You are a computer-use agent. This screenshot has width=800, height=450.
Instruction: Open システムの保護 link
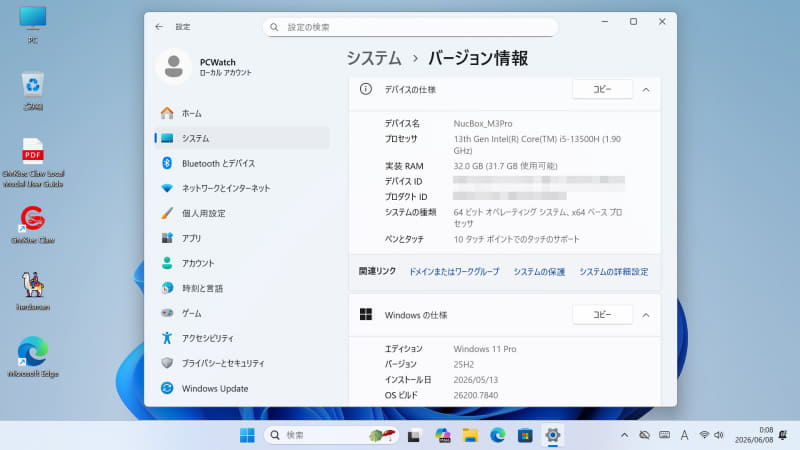pos(539,272)
